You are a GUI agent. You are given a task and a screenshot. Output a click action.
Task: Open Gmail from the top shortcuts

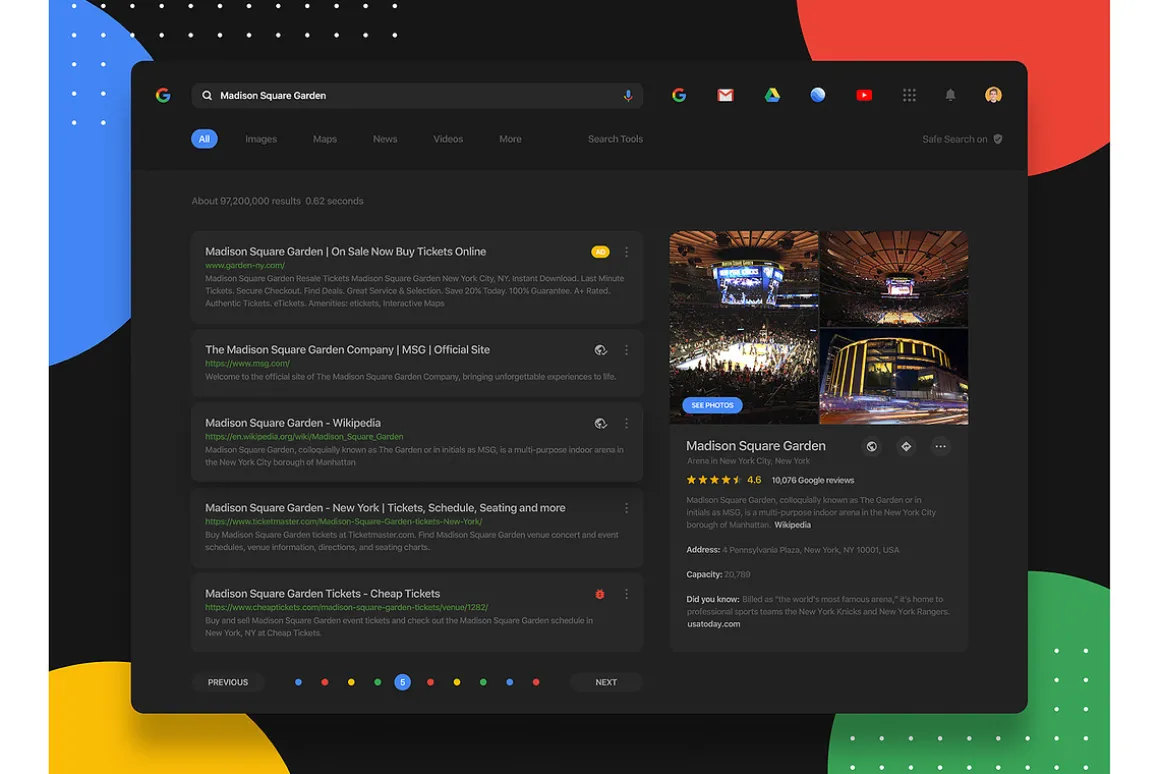pyautogui.click(x=725, y=95)
